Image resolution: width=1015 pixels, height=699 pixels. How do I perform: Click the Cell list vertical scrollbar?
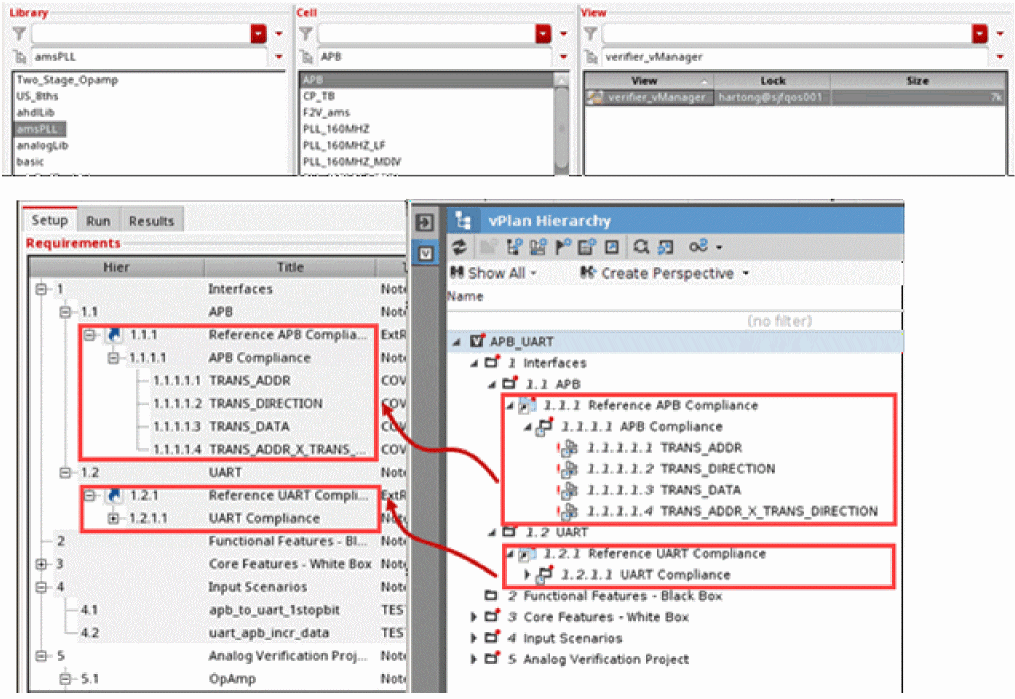pyautogui.click(x=562, y=123)
